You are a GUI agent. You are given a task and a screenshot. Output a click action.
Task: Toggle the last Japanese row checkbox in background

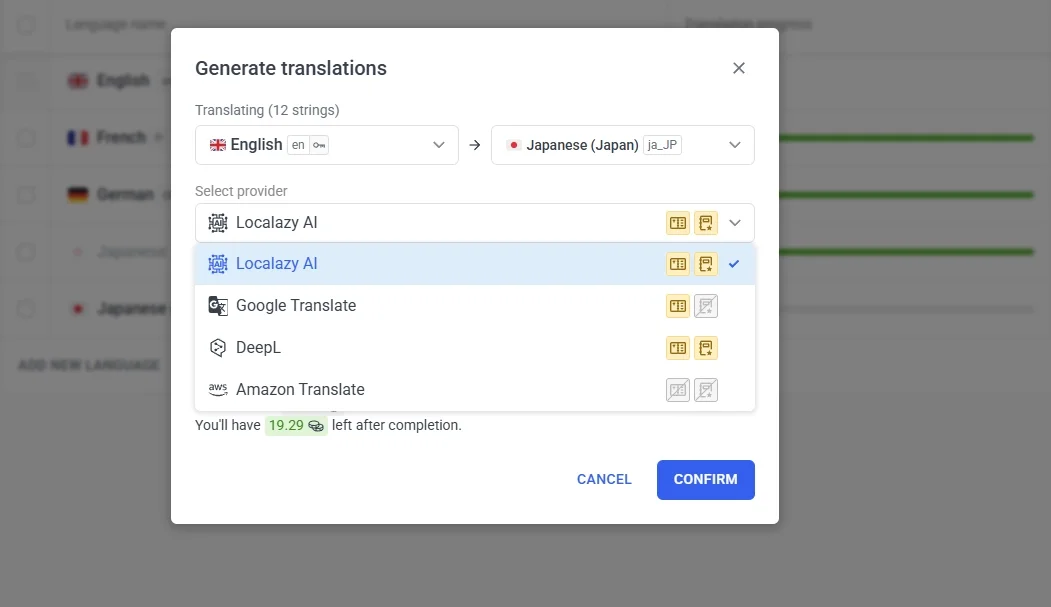[x=26, y=309]
